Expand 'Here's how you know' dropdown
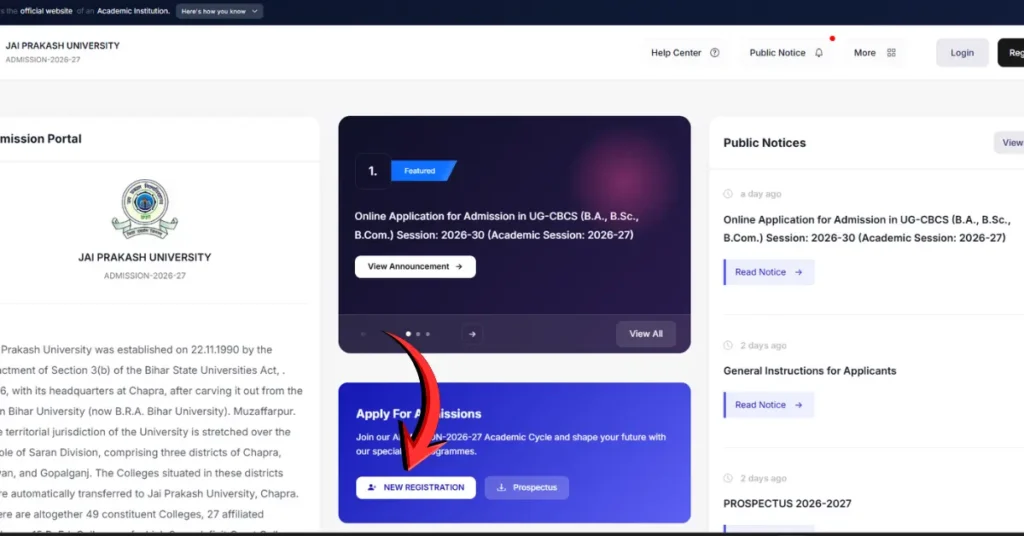This screenshot has width=1024, height=536. [219, 11]
